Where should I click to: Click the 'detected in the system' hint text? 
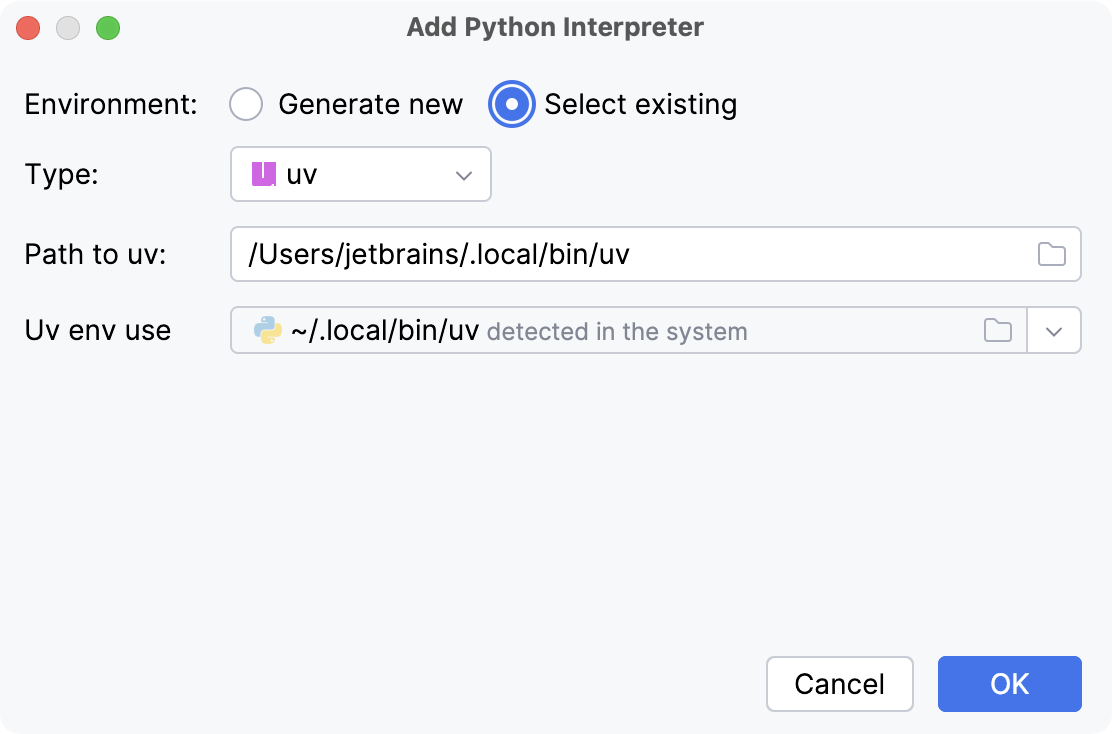617,330
